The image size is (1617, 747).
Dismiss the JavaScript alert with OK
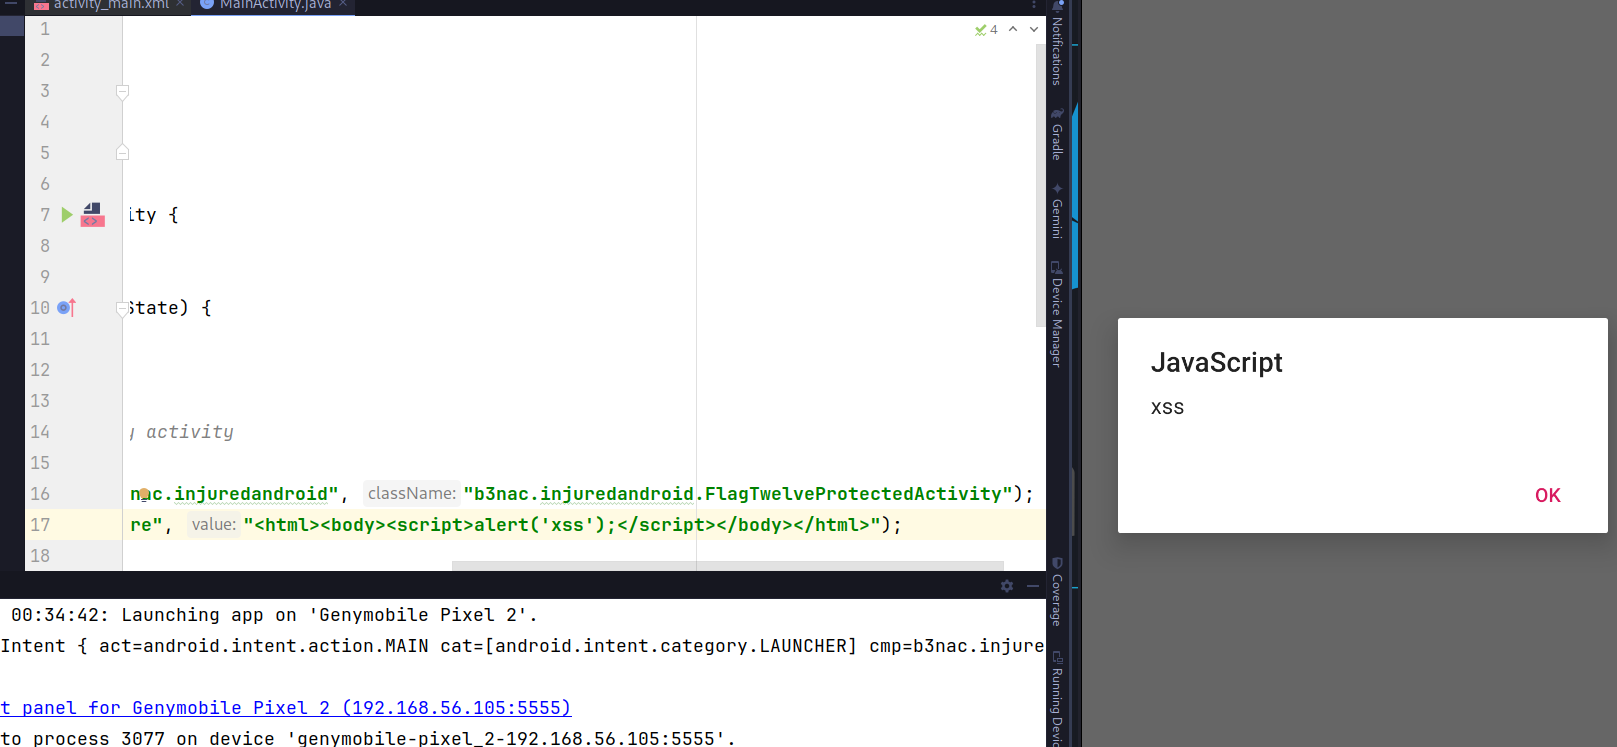point(1548,495)
